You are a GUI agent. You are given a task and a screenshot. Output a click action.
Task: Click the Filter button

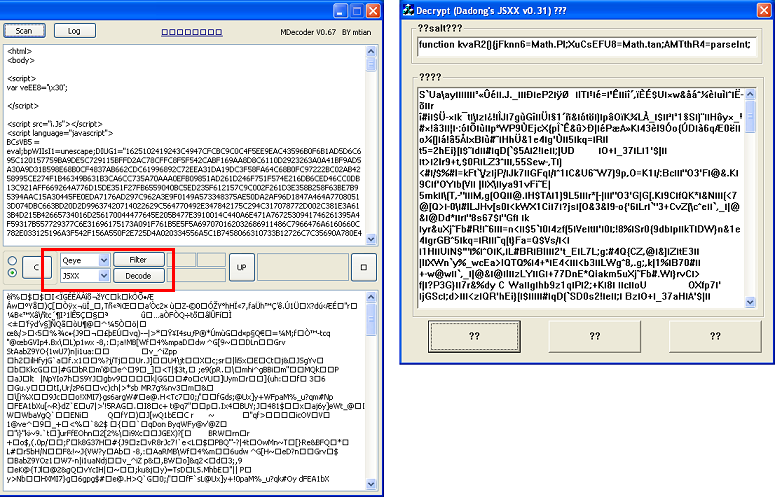pyautogui.click(x=138, y=260)
